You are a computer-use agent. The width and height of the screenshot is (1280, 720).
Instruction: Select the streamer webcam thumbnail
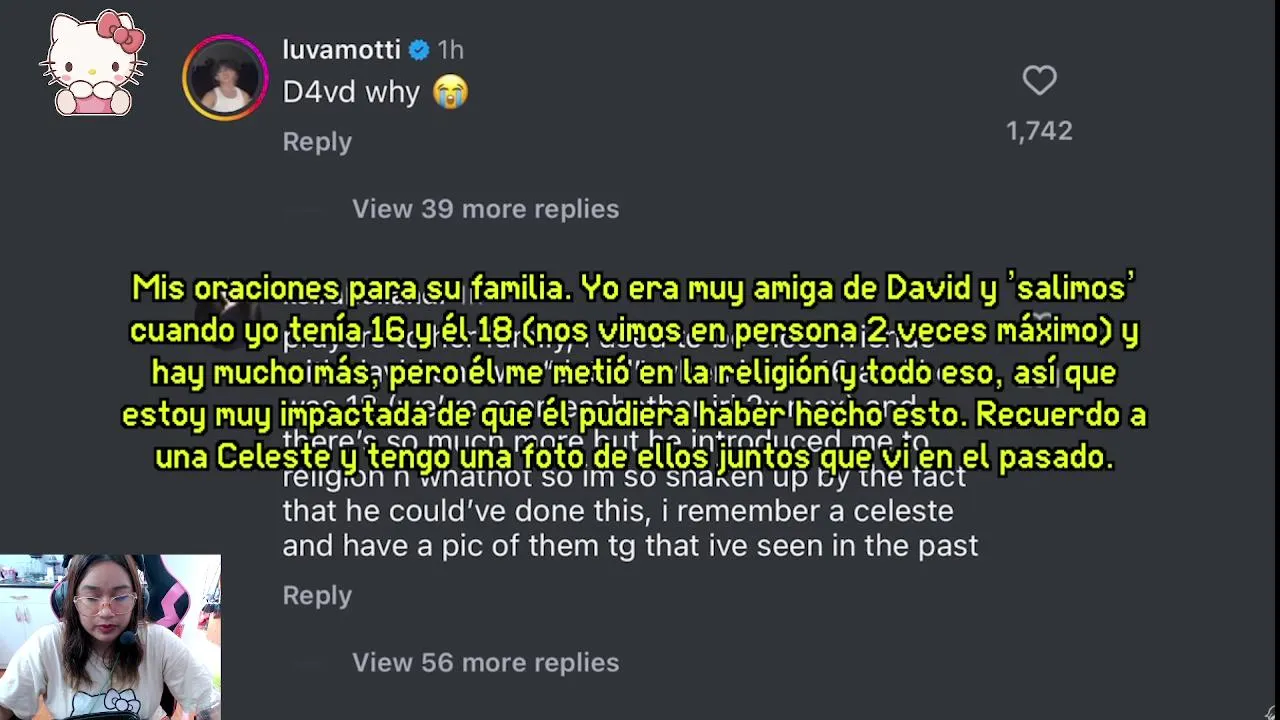[110, 637]
